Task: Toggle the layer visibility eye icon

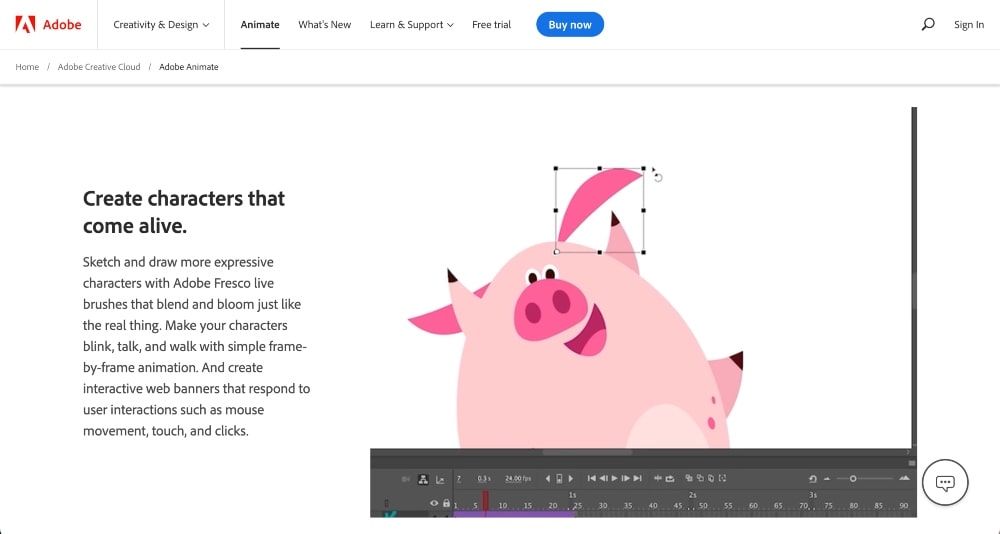Action: point(434,503)
